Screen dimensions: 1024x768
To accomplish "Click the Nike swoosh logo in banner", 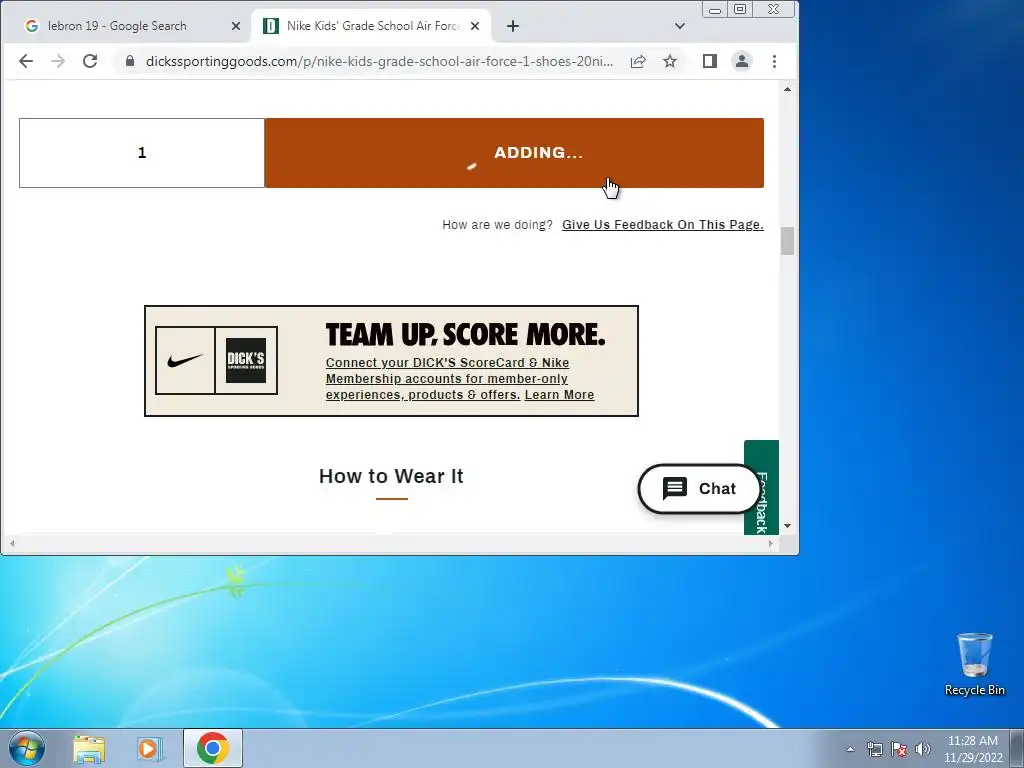I will tap(185, 360).
